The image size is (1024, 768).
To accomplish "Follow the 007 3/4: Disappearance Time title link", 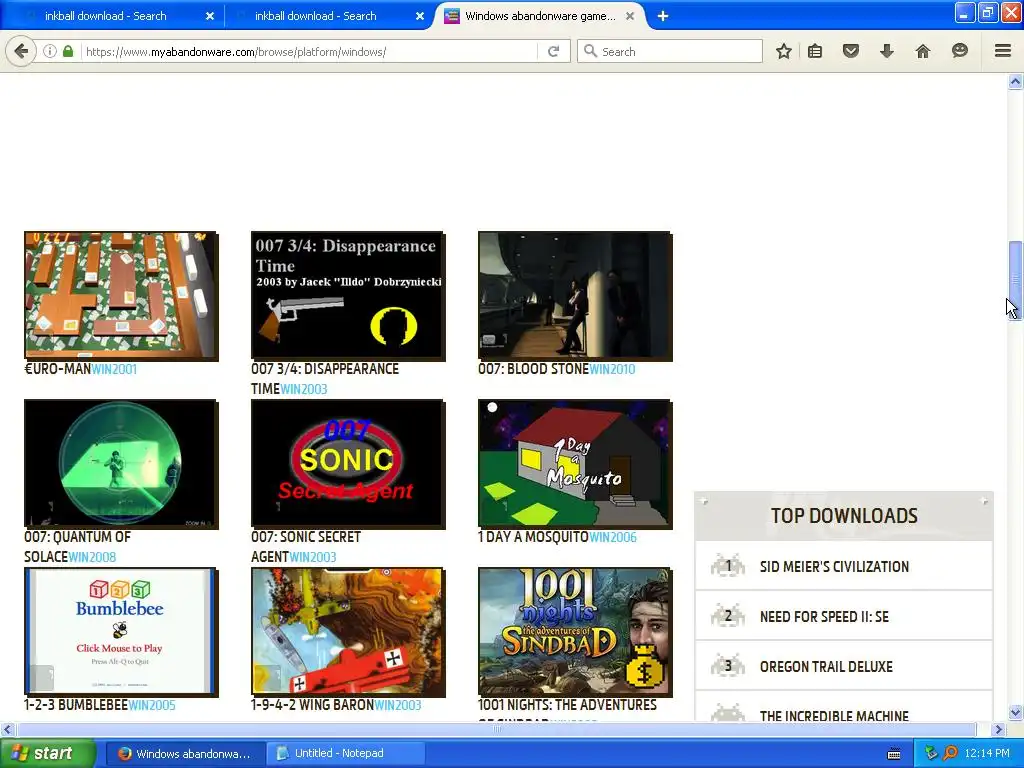I will (325, 379).
